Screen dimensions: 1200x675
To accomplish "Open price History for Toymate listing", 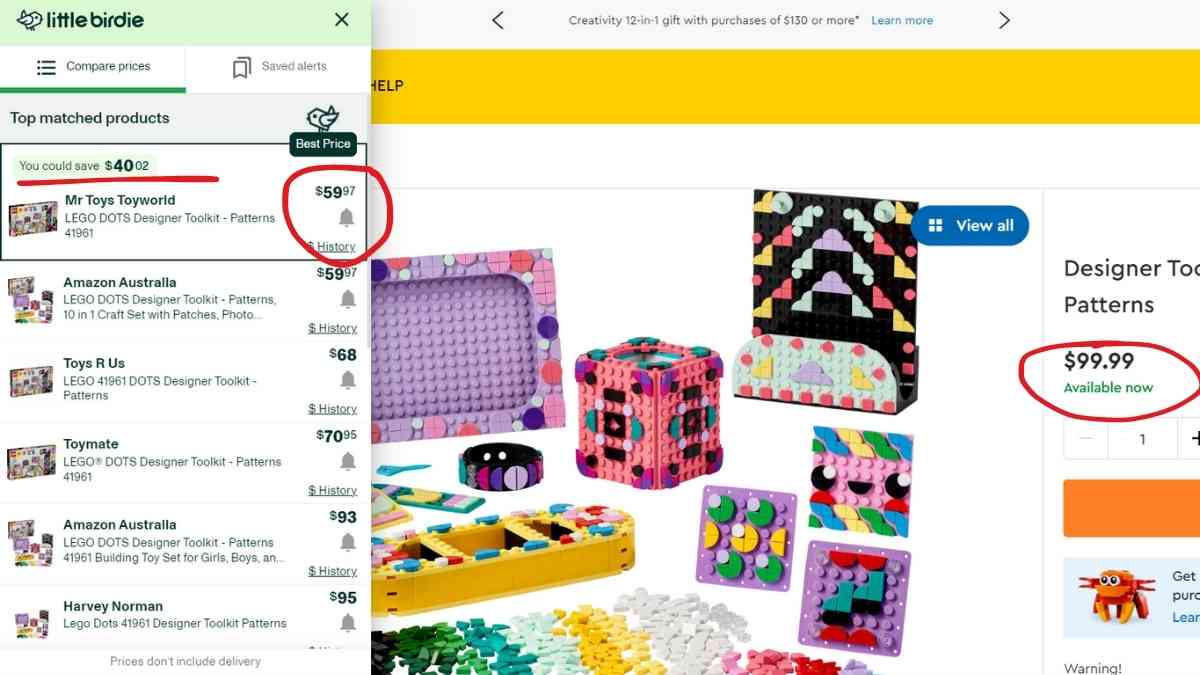I will 332,490.
